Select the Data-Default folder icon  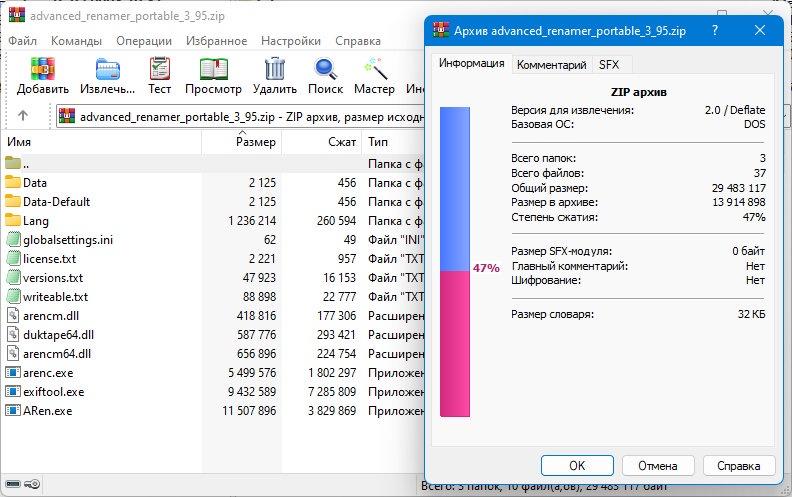pos(13,201)
